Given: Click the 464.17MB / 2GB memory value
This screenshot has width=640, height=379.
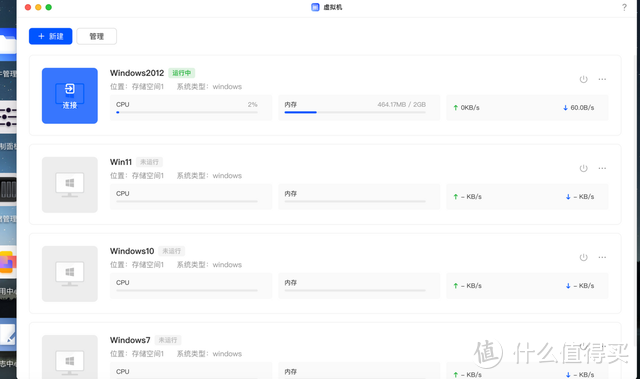Looking at the screenshot, I should pyautogui.click(x=402, y=104).
